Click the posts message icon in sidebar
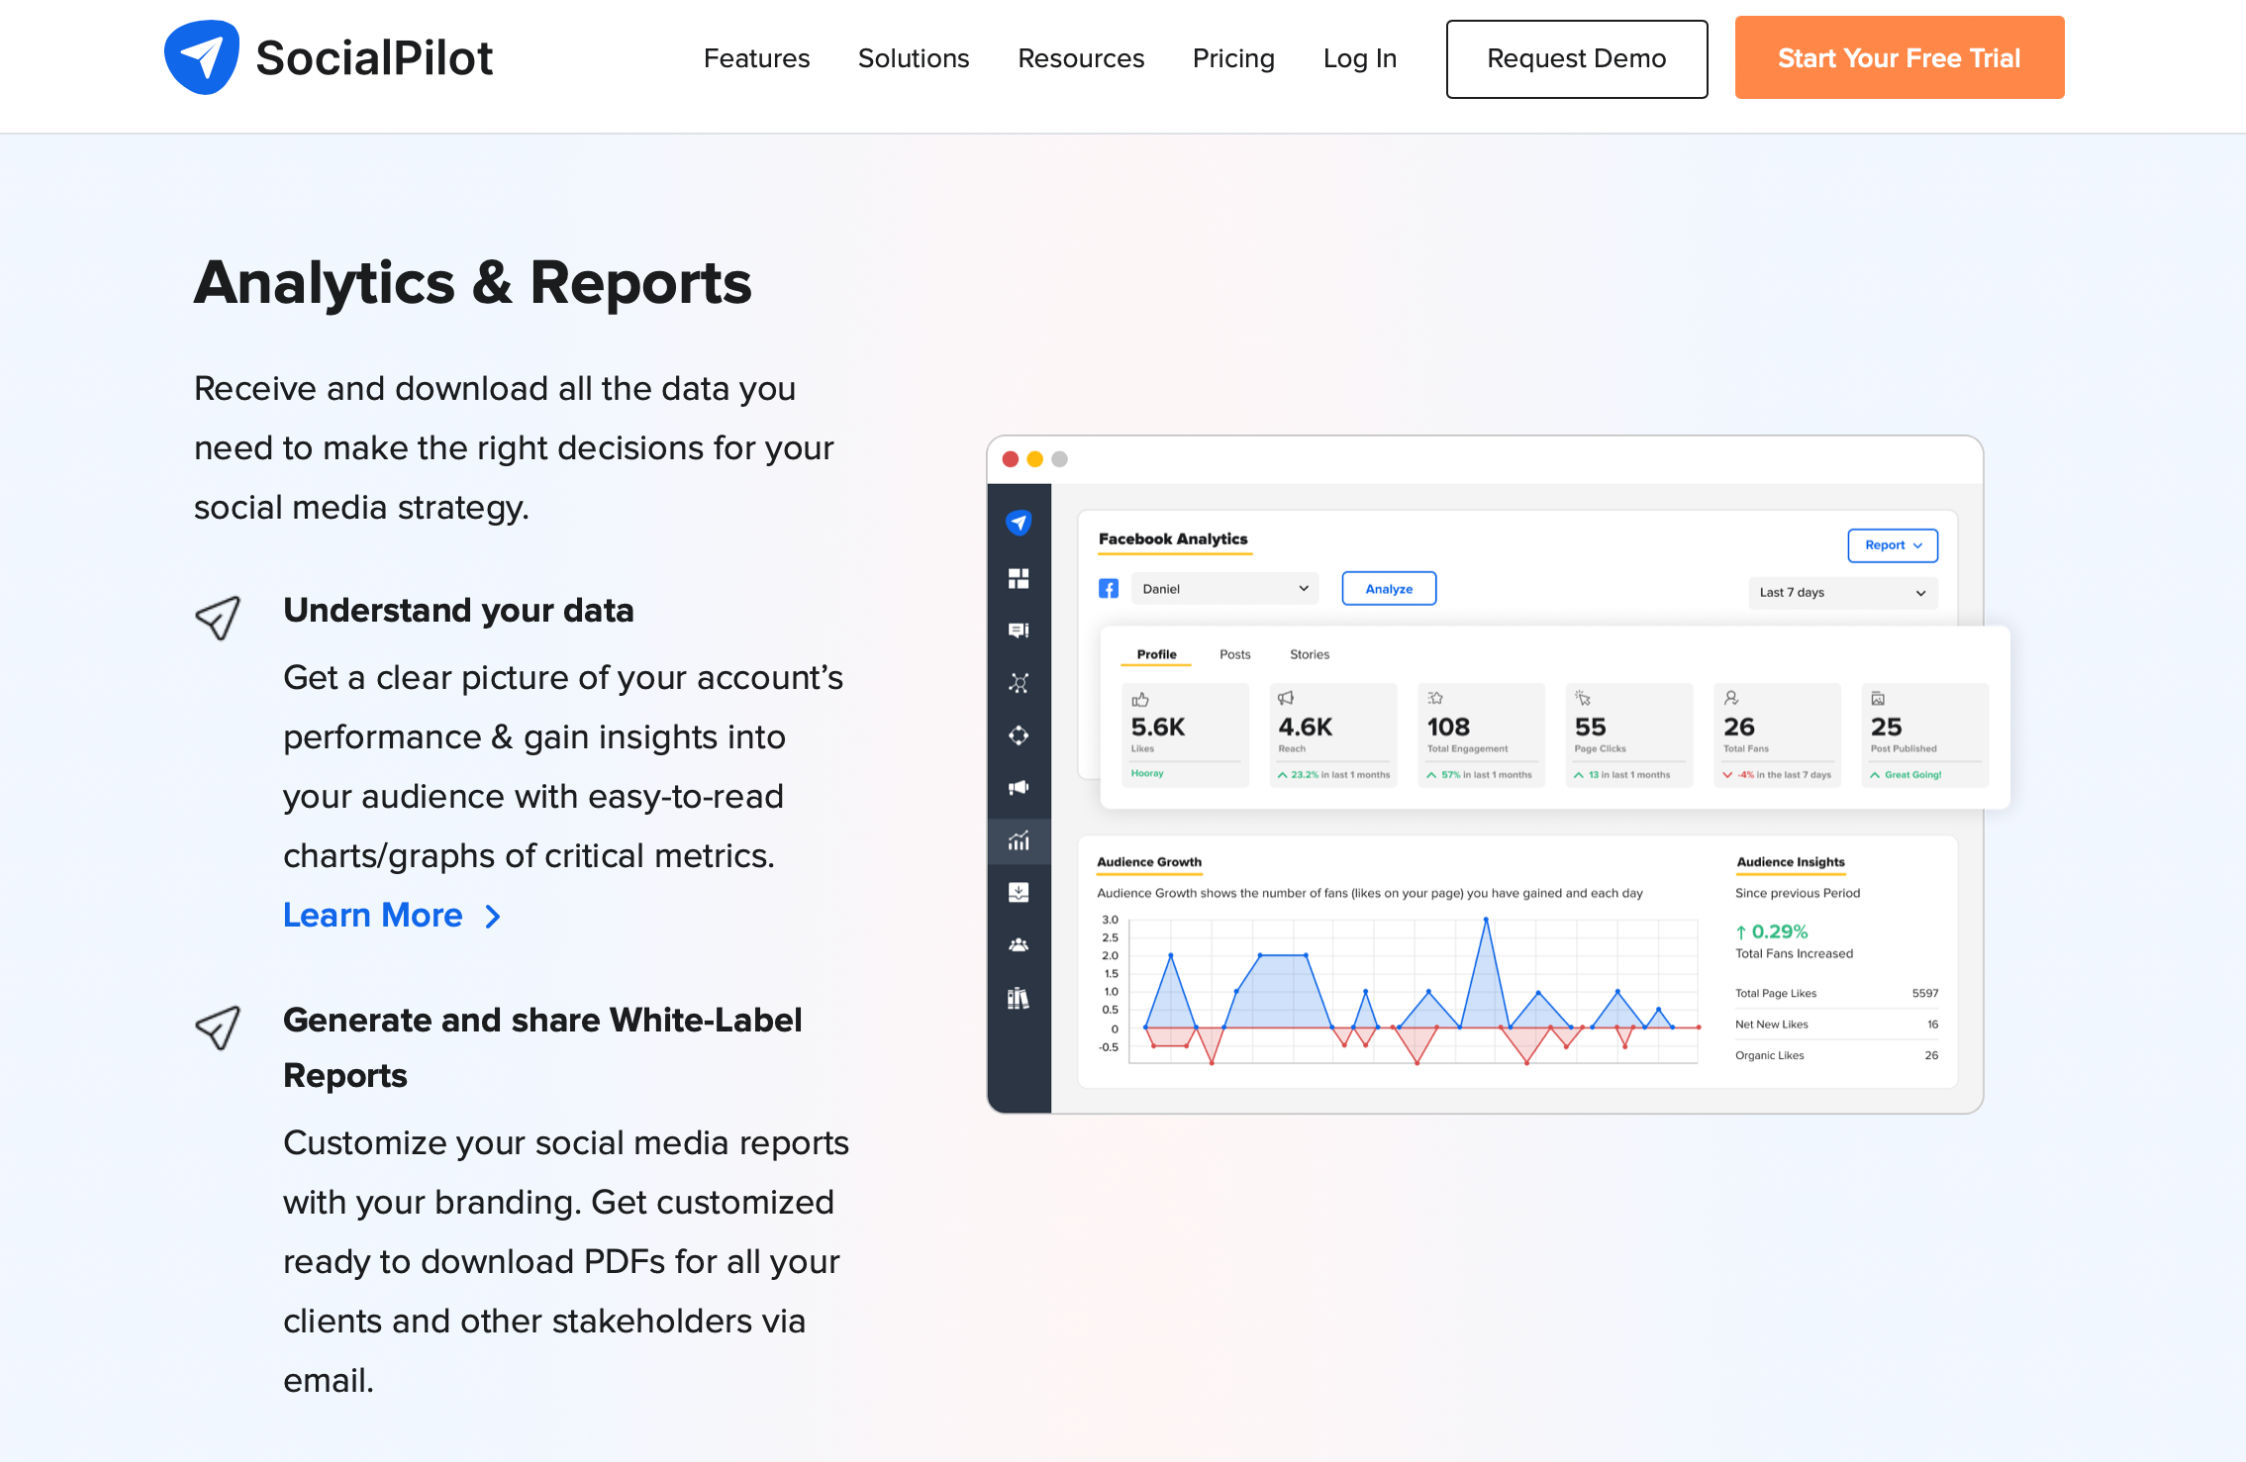The width and height of the screenshot is (2246, 1462). click(x=1018, y=630)
